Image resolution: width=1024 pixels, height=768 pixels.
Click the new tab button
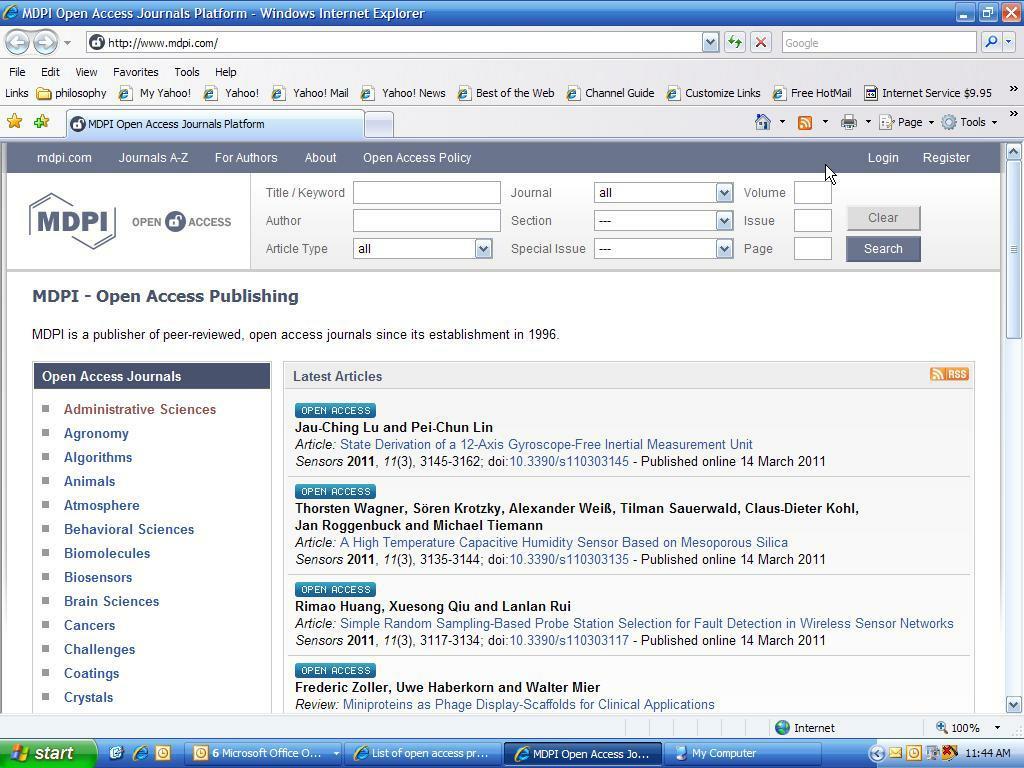379,125
